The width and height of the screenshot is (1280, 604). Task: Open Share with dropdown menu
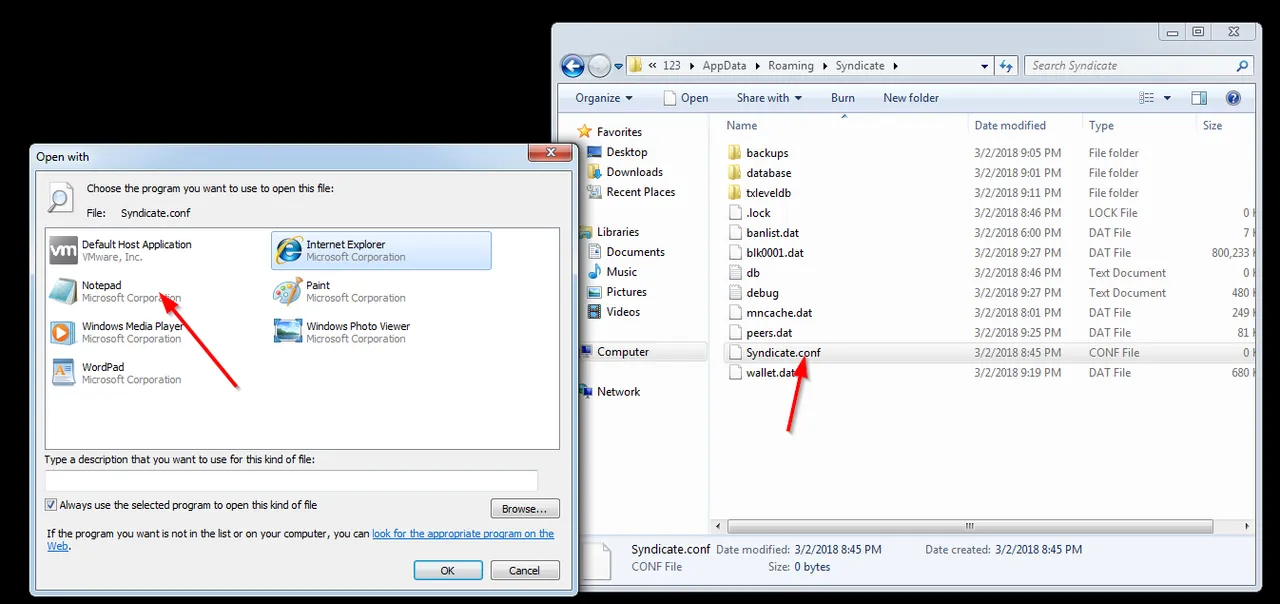[x=769, y=98]
